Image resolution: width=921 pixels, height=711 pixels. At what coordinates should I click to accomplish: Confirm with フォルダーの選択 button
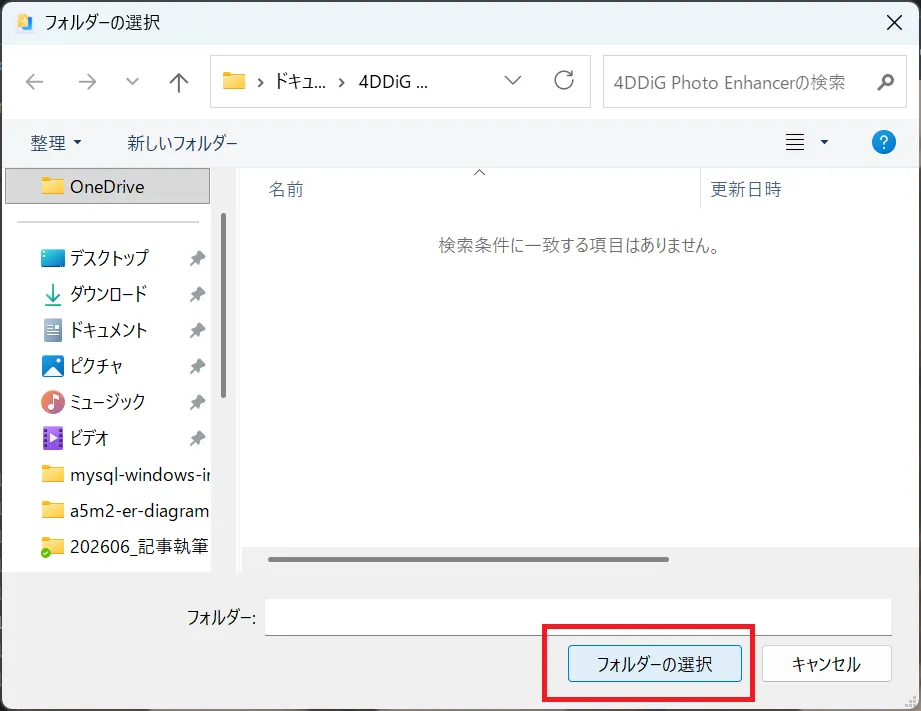click(655, 664)
